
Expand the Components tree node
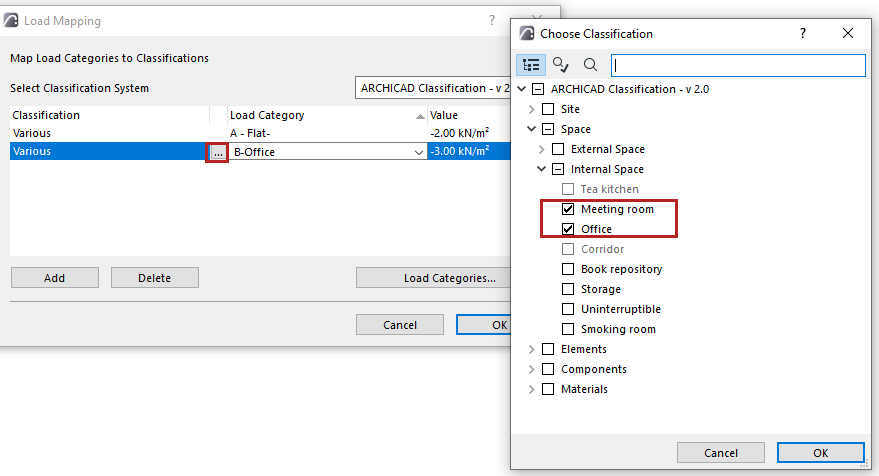(x=531, y=369)
